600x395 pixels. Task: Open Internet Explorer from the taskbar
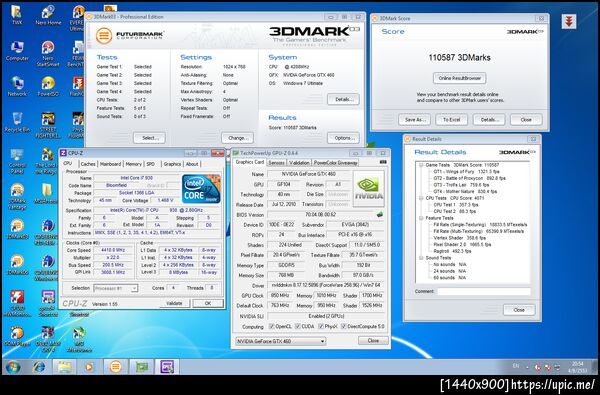[x=39, y=367]
